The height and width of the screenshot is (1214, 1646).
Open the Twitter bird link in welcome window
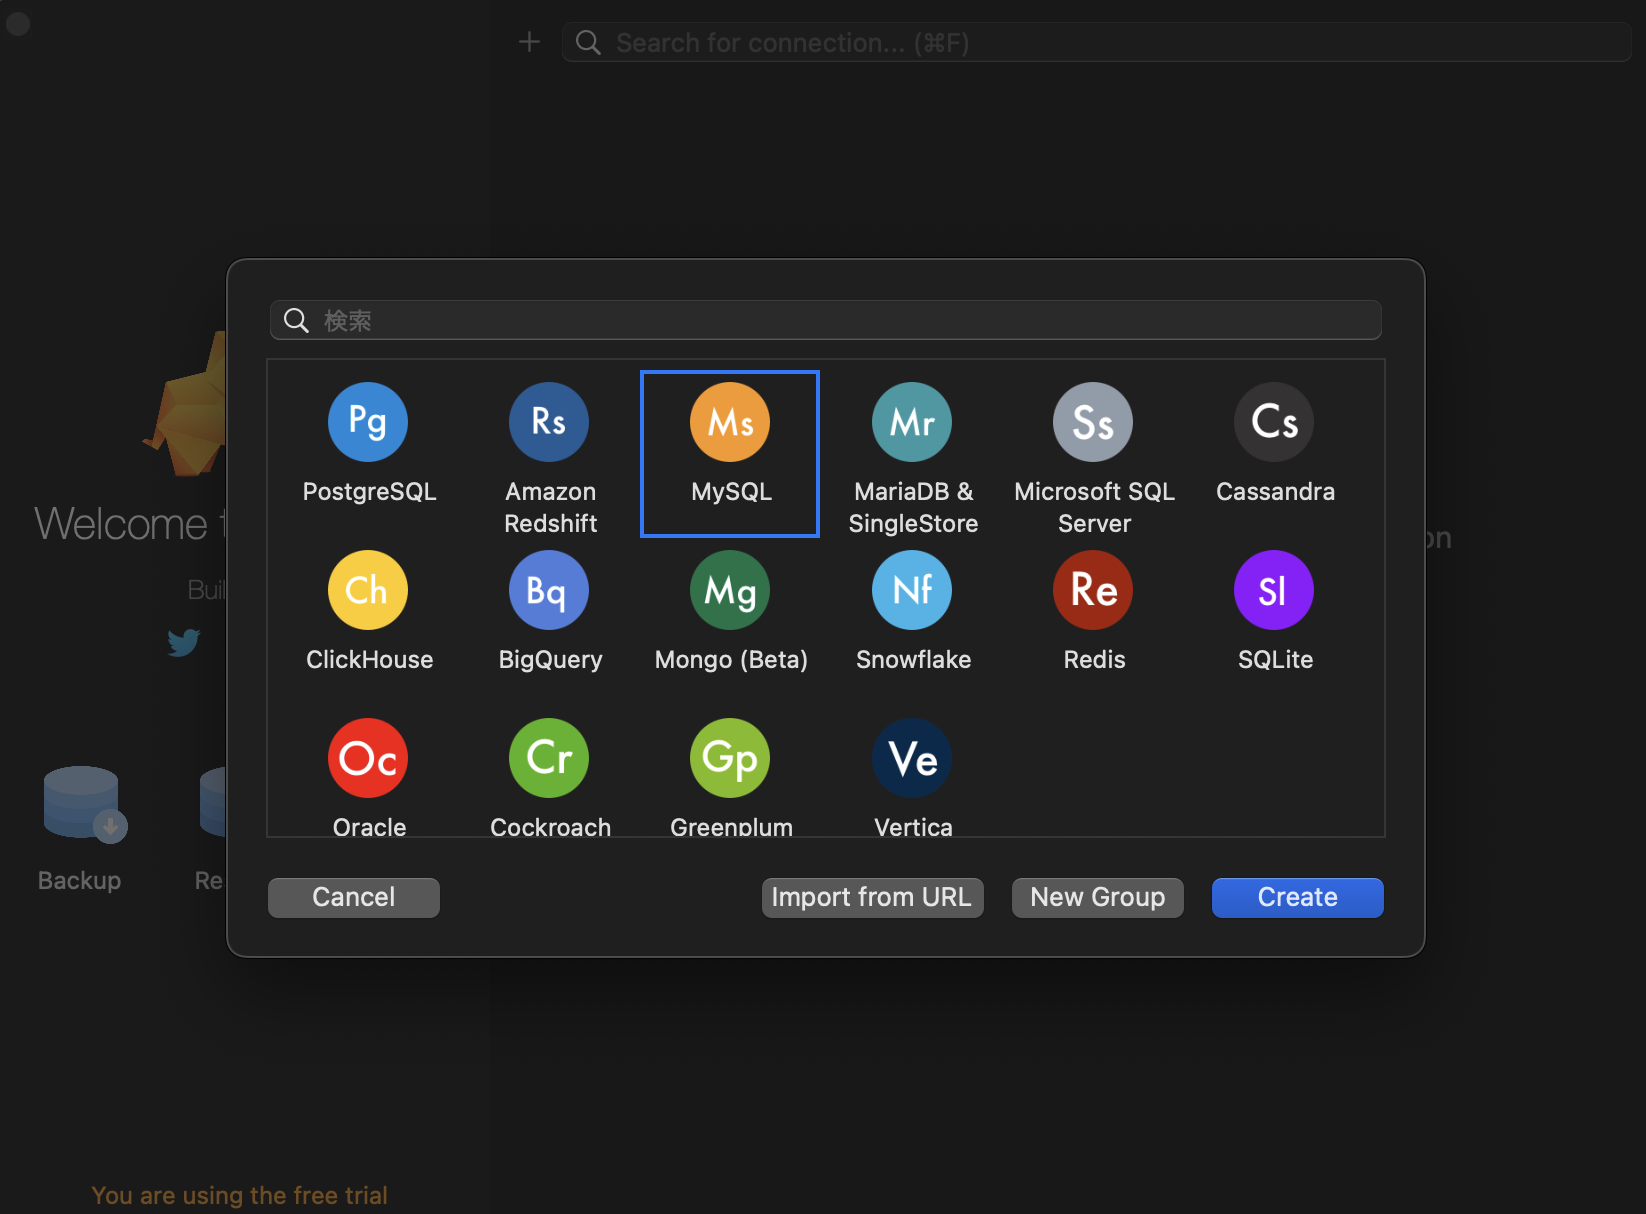point(184,642)
